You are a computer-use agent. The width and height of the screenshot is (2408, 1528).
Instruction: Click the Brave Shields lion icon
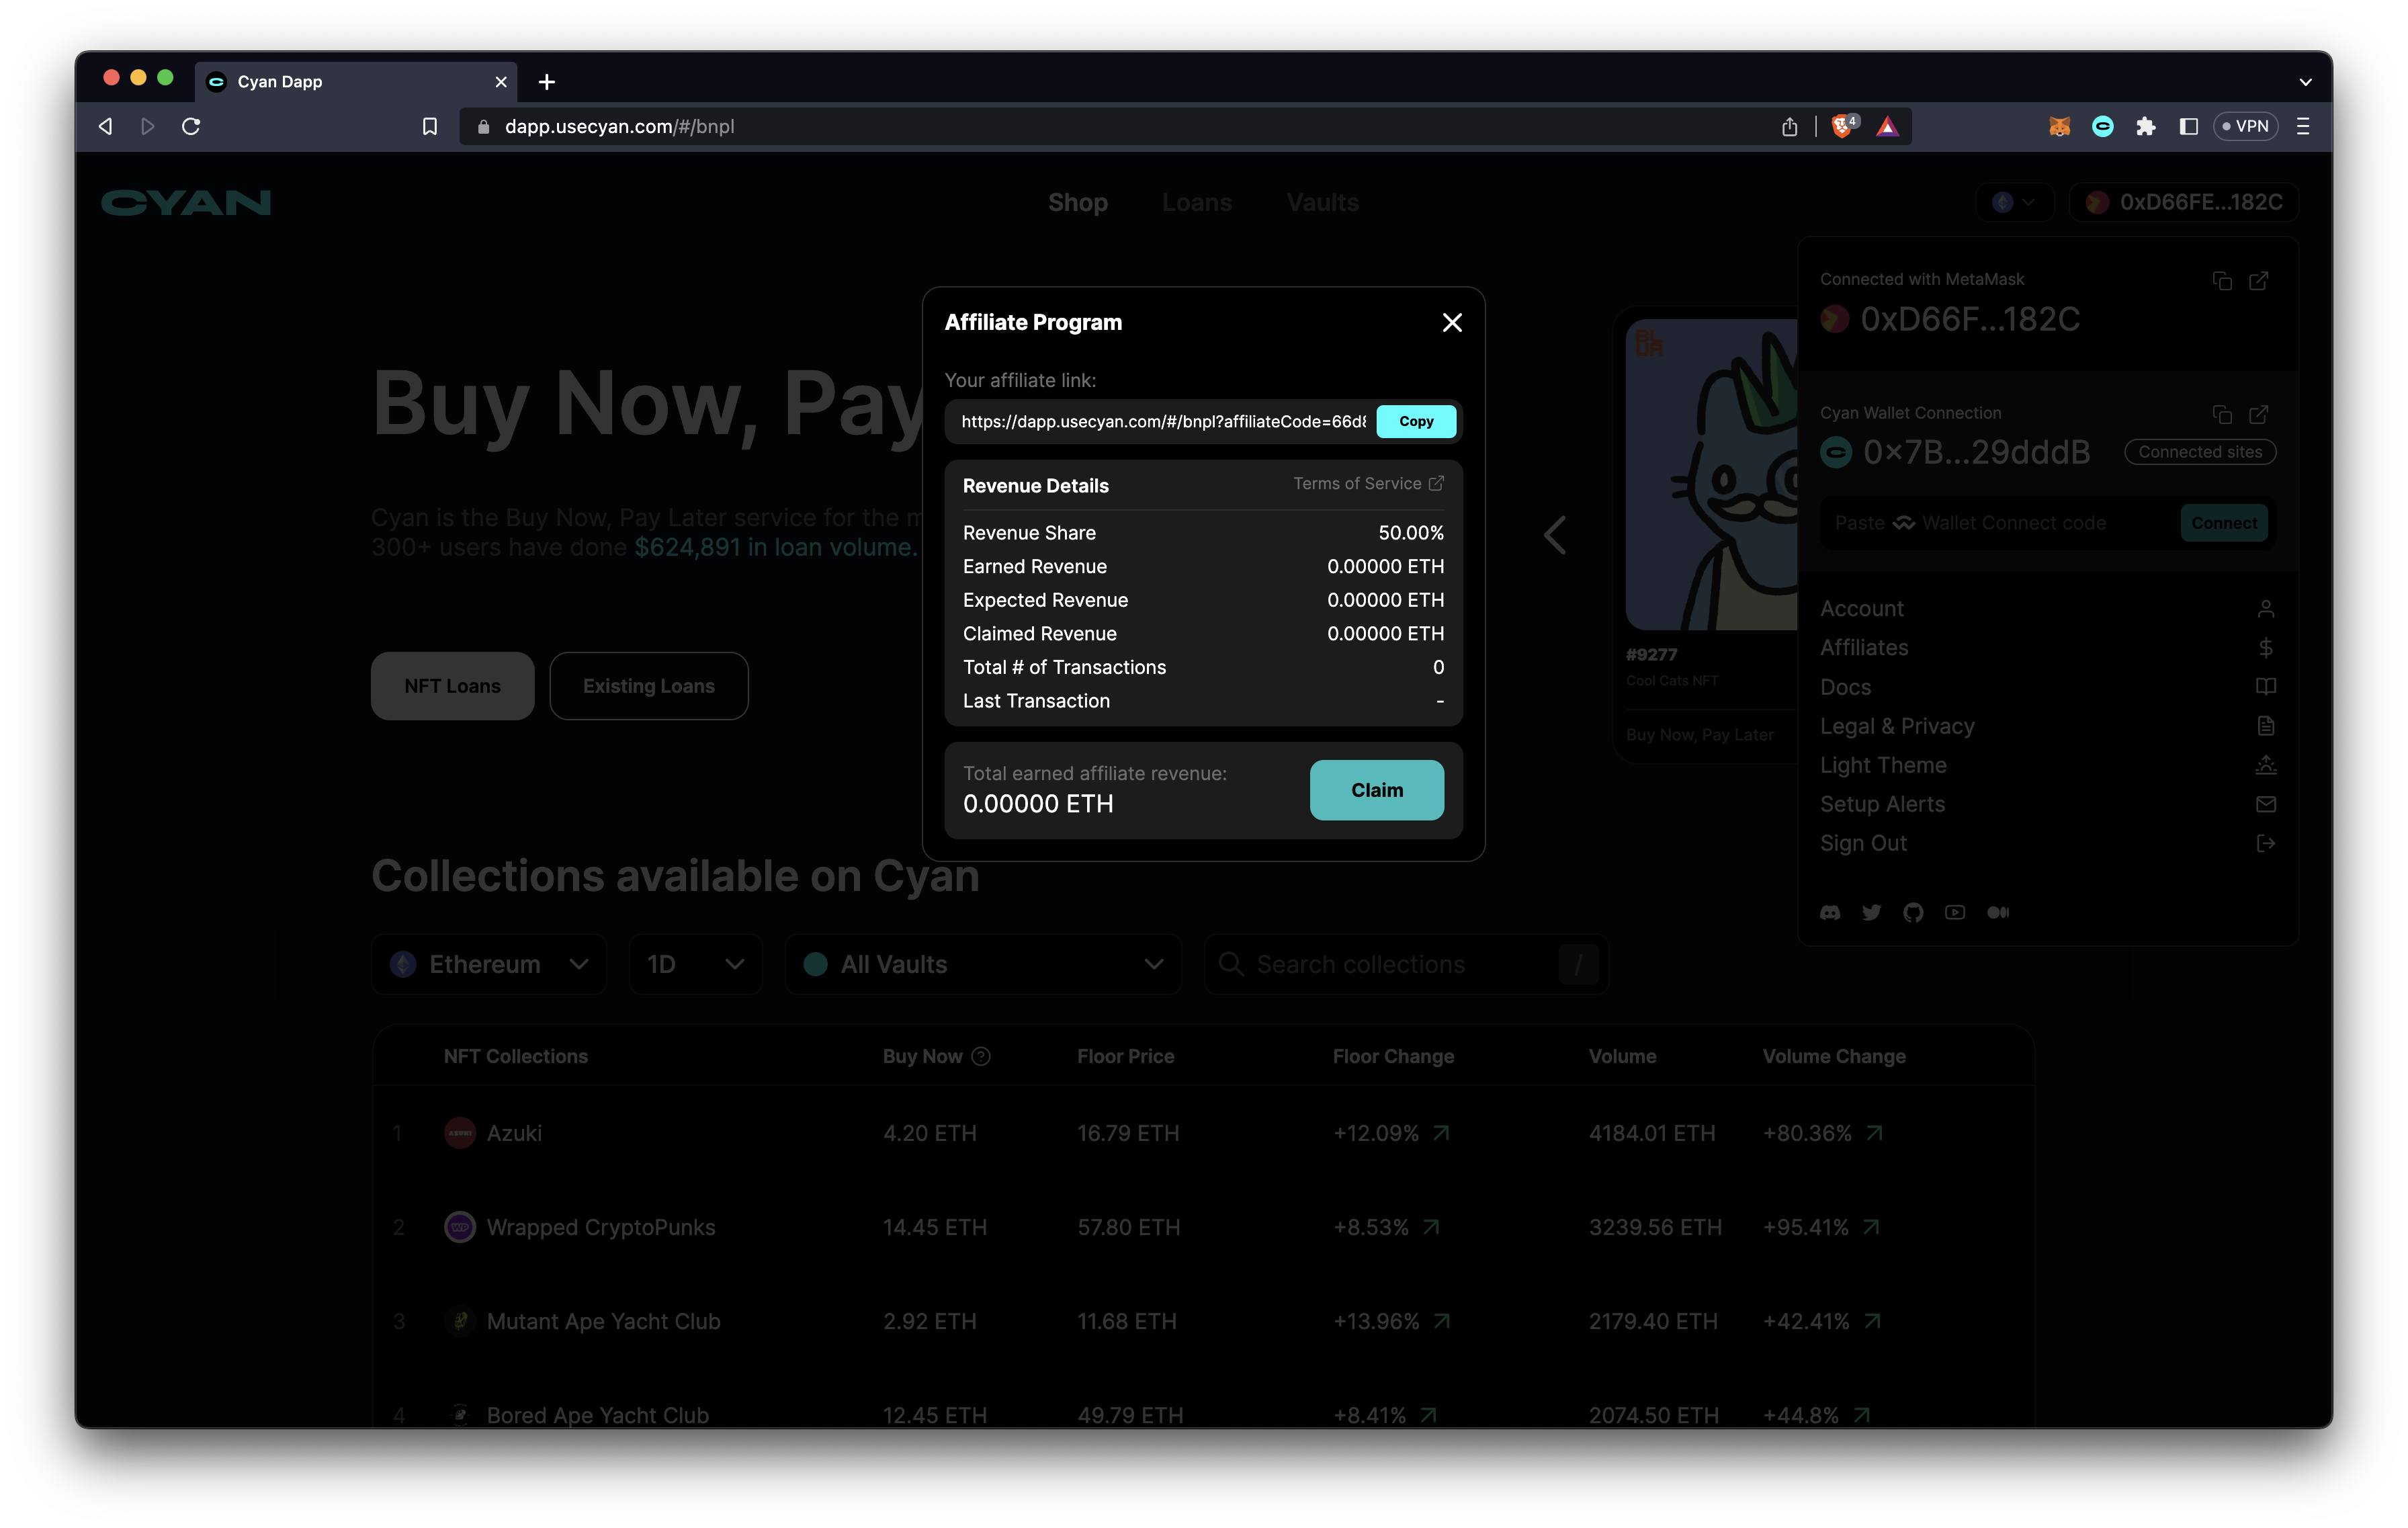pos(1841,126)
